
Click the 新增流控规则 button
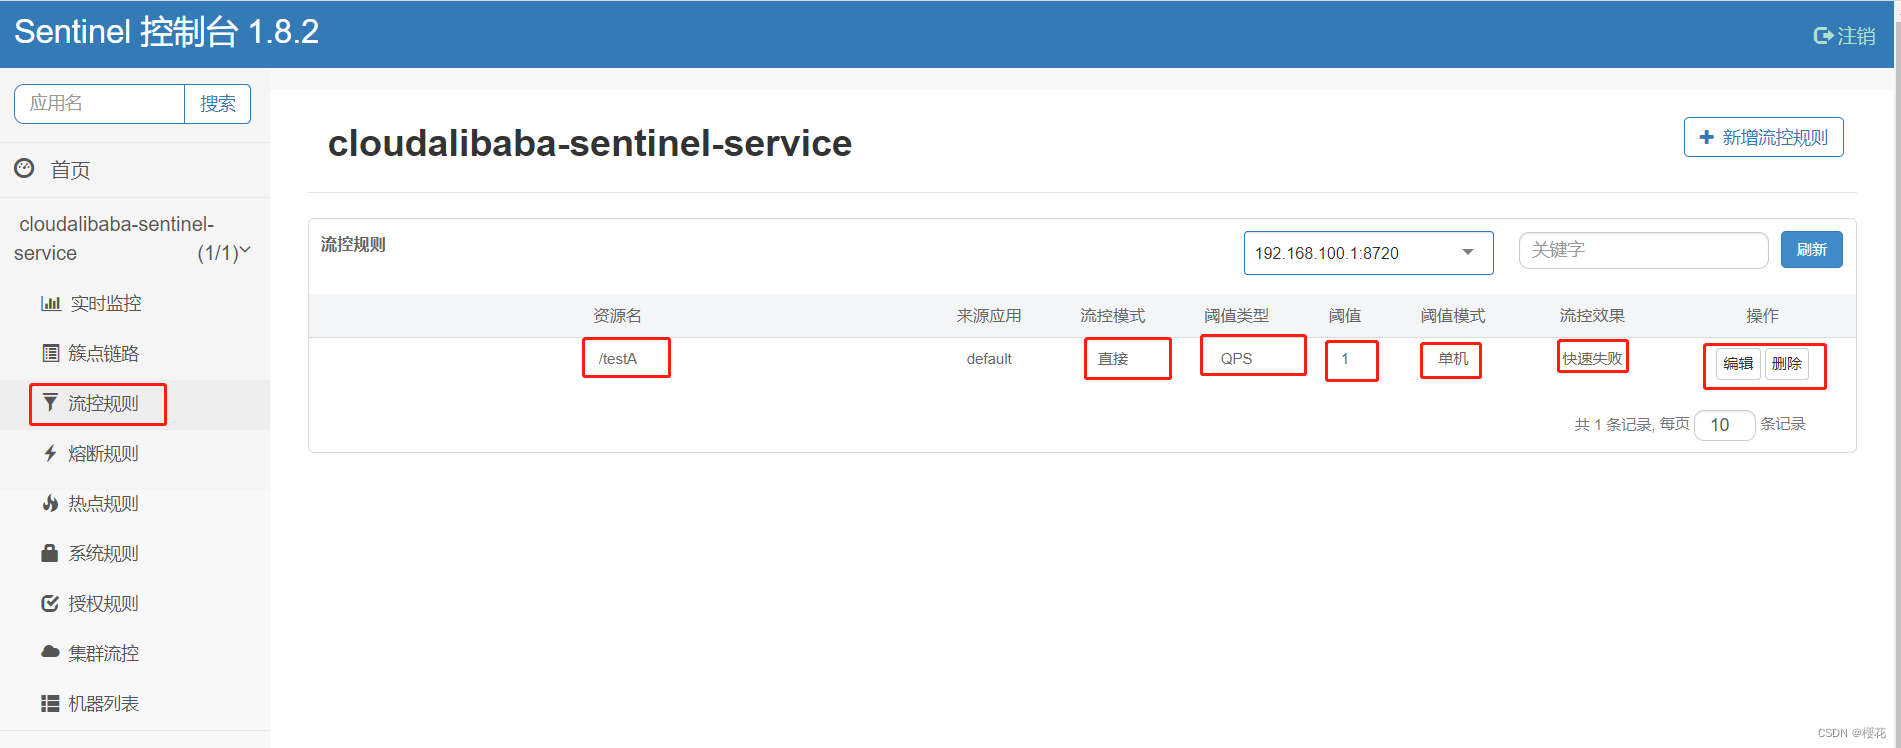point(1763,137)
